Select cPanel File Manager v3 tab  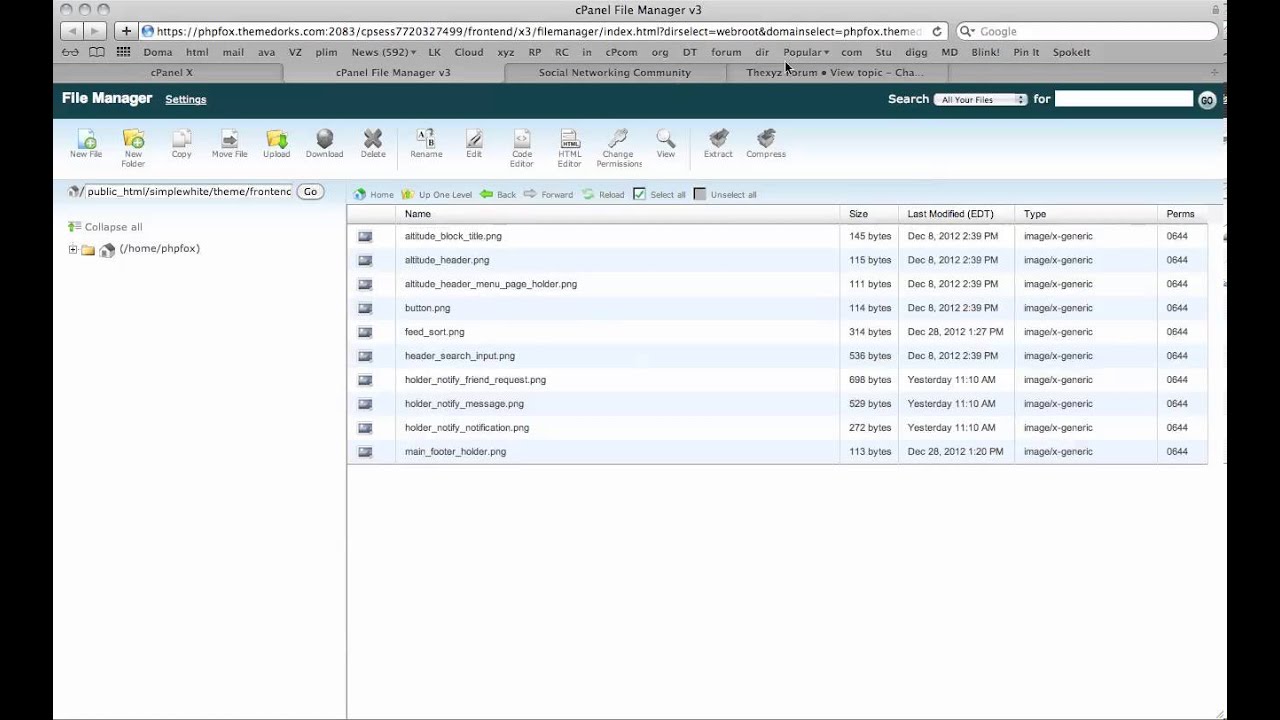pyautogui.click(x=393, y=72)
